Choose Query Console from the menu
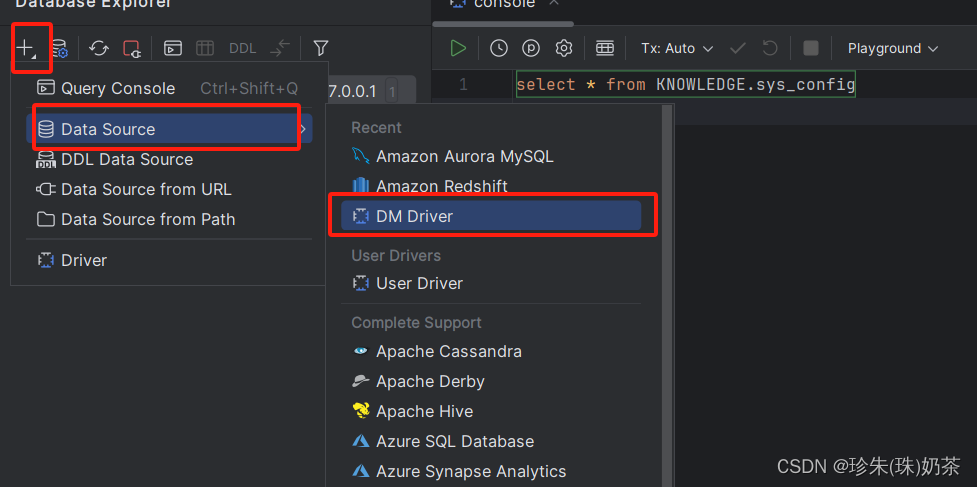The height and width of the screenshot is (487, 977). pos(169,88)
